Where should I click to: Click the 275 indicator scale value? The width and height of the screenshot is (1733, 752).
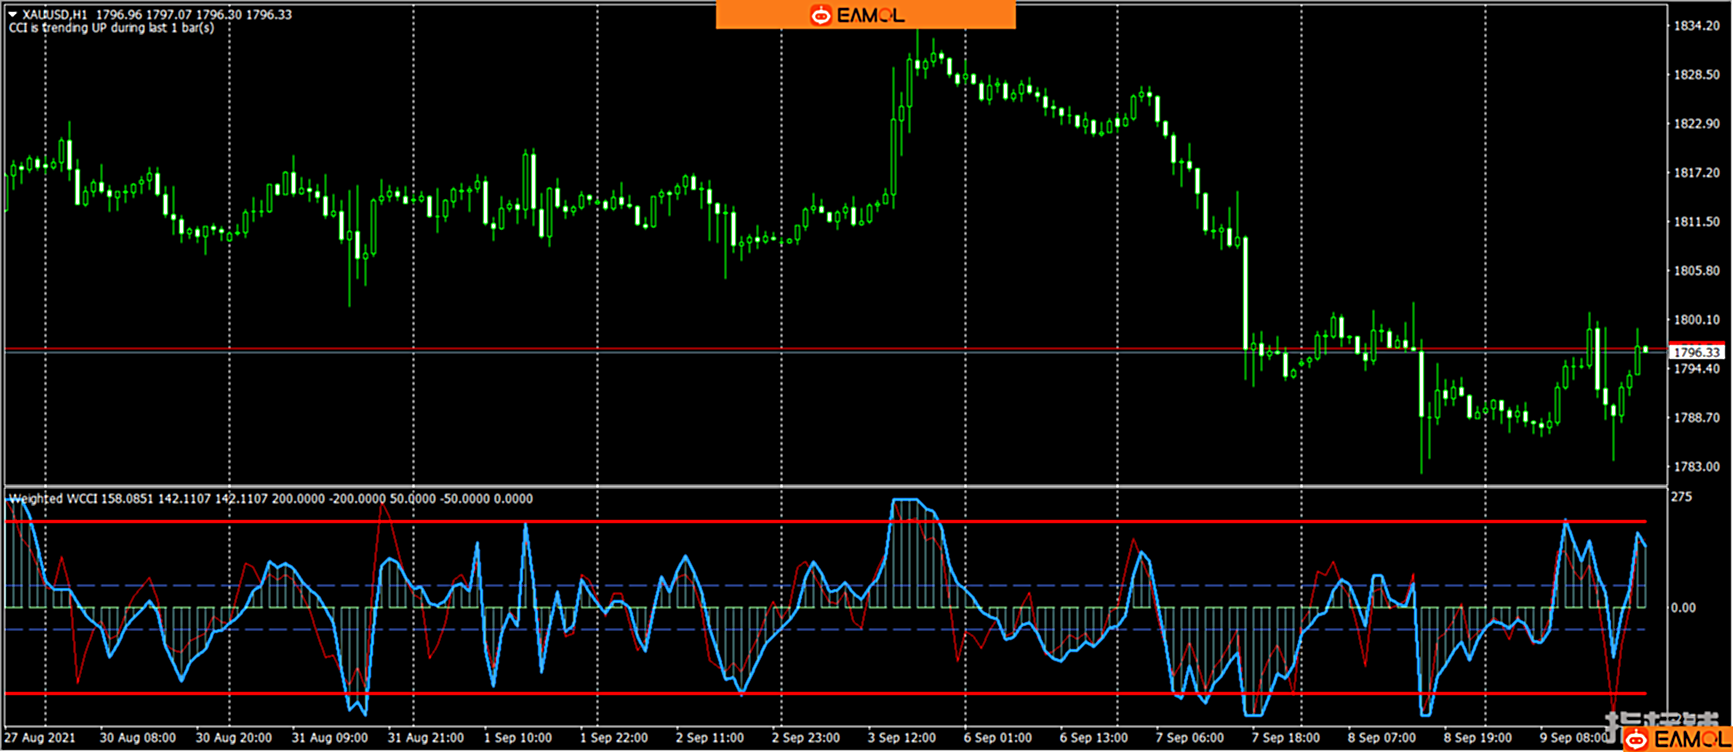pos(1682,497)
